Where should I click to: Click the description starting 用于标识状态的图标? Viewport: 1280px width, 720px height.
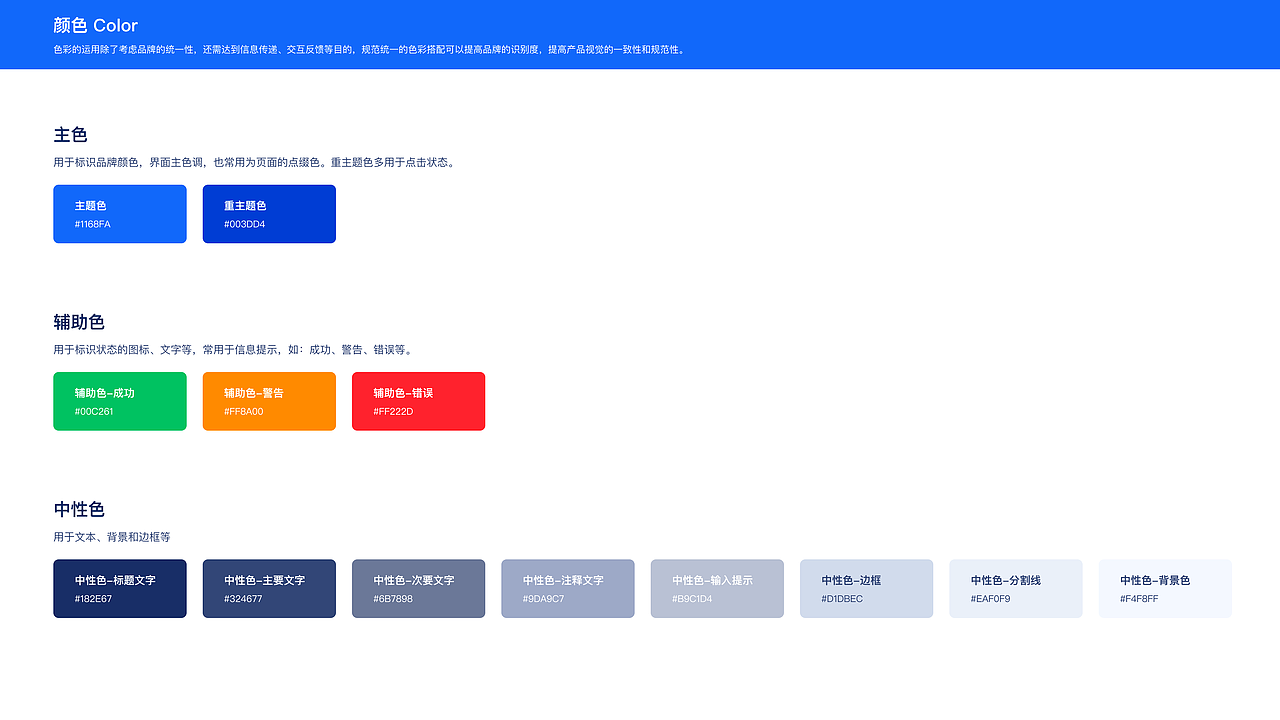click(233, 350)
